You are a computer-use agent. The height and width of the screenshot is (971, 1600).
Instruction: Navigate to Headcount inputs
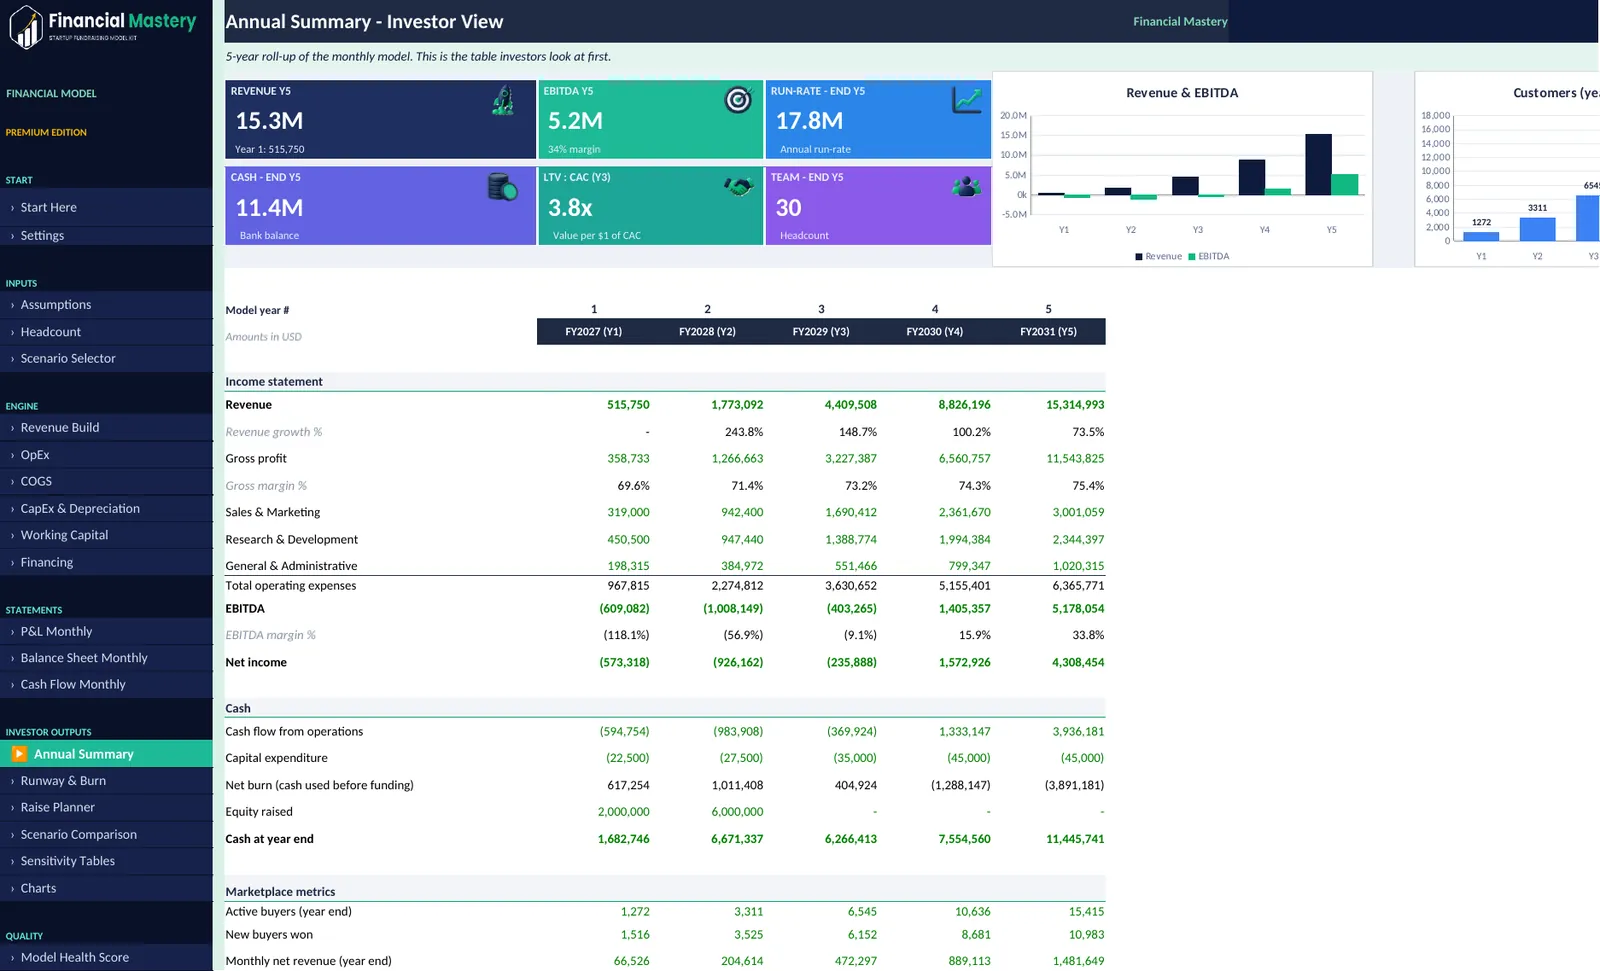pos(106,332)
